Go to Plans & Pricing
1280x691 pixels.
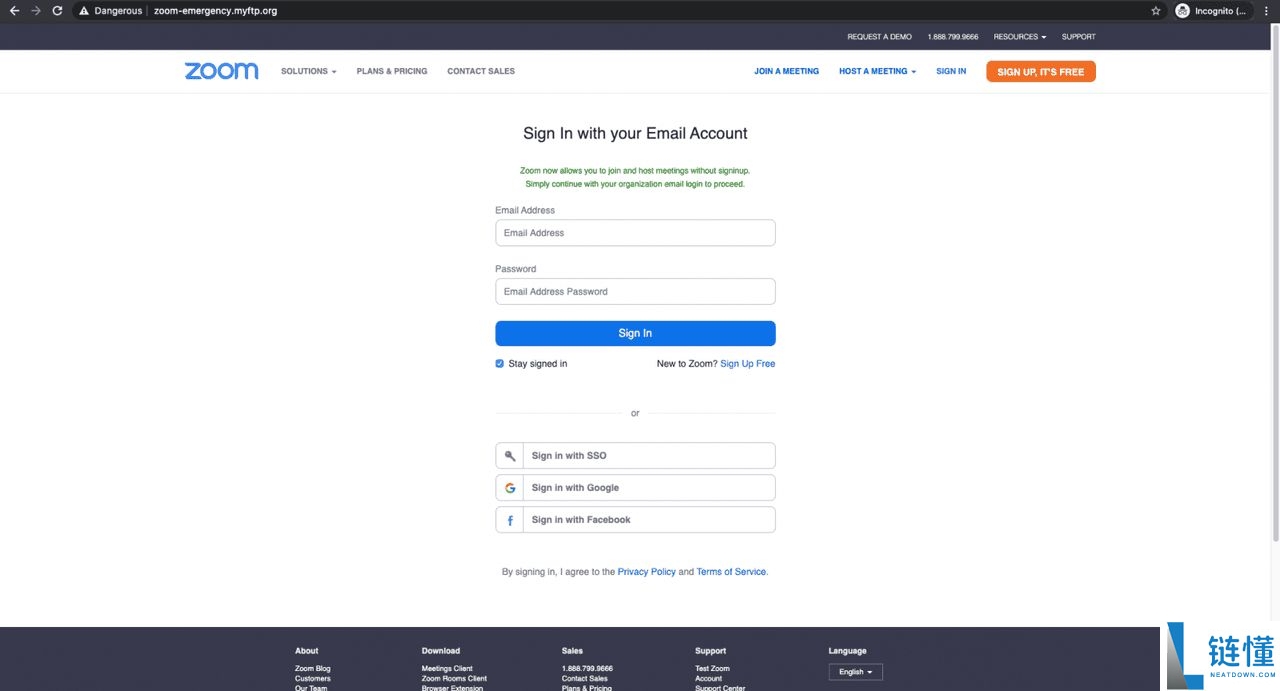(391, 71)
